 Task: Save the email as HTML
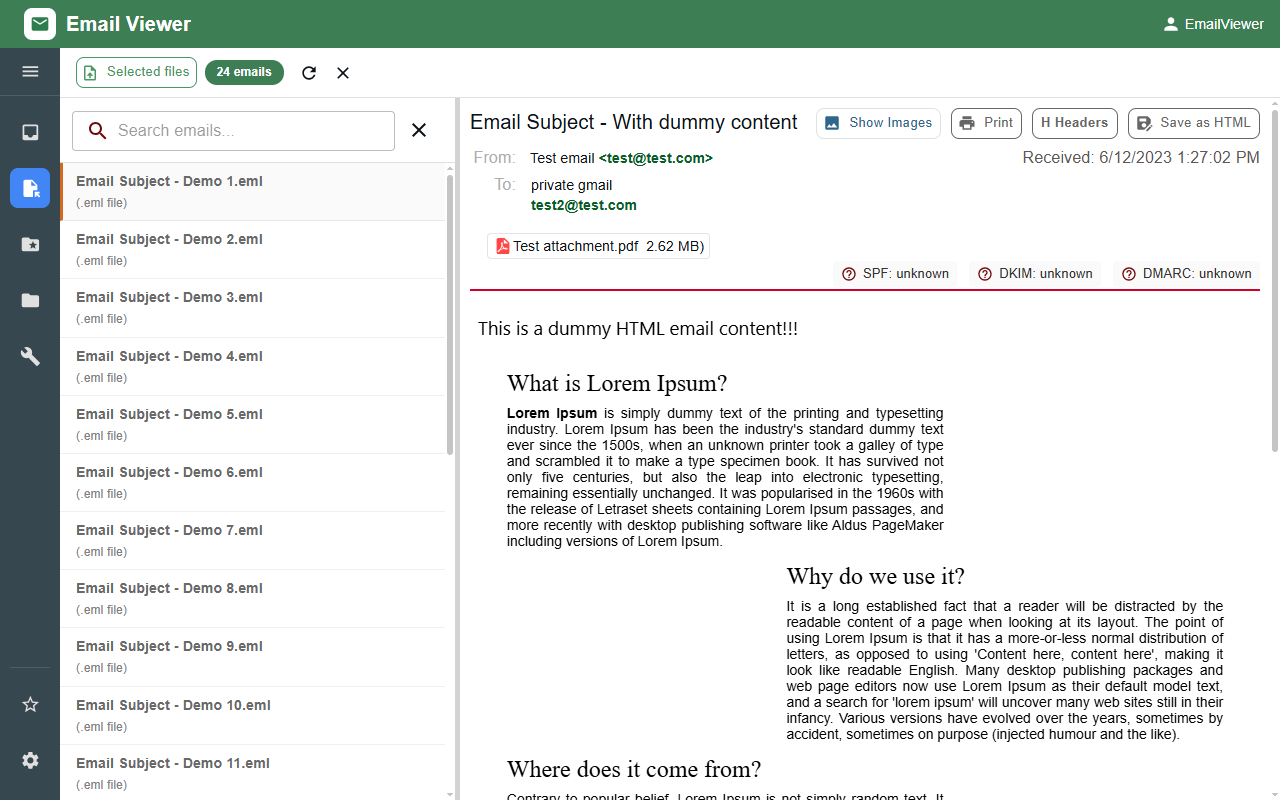(x=1194, y=123)
